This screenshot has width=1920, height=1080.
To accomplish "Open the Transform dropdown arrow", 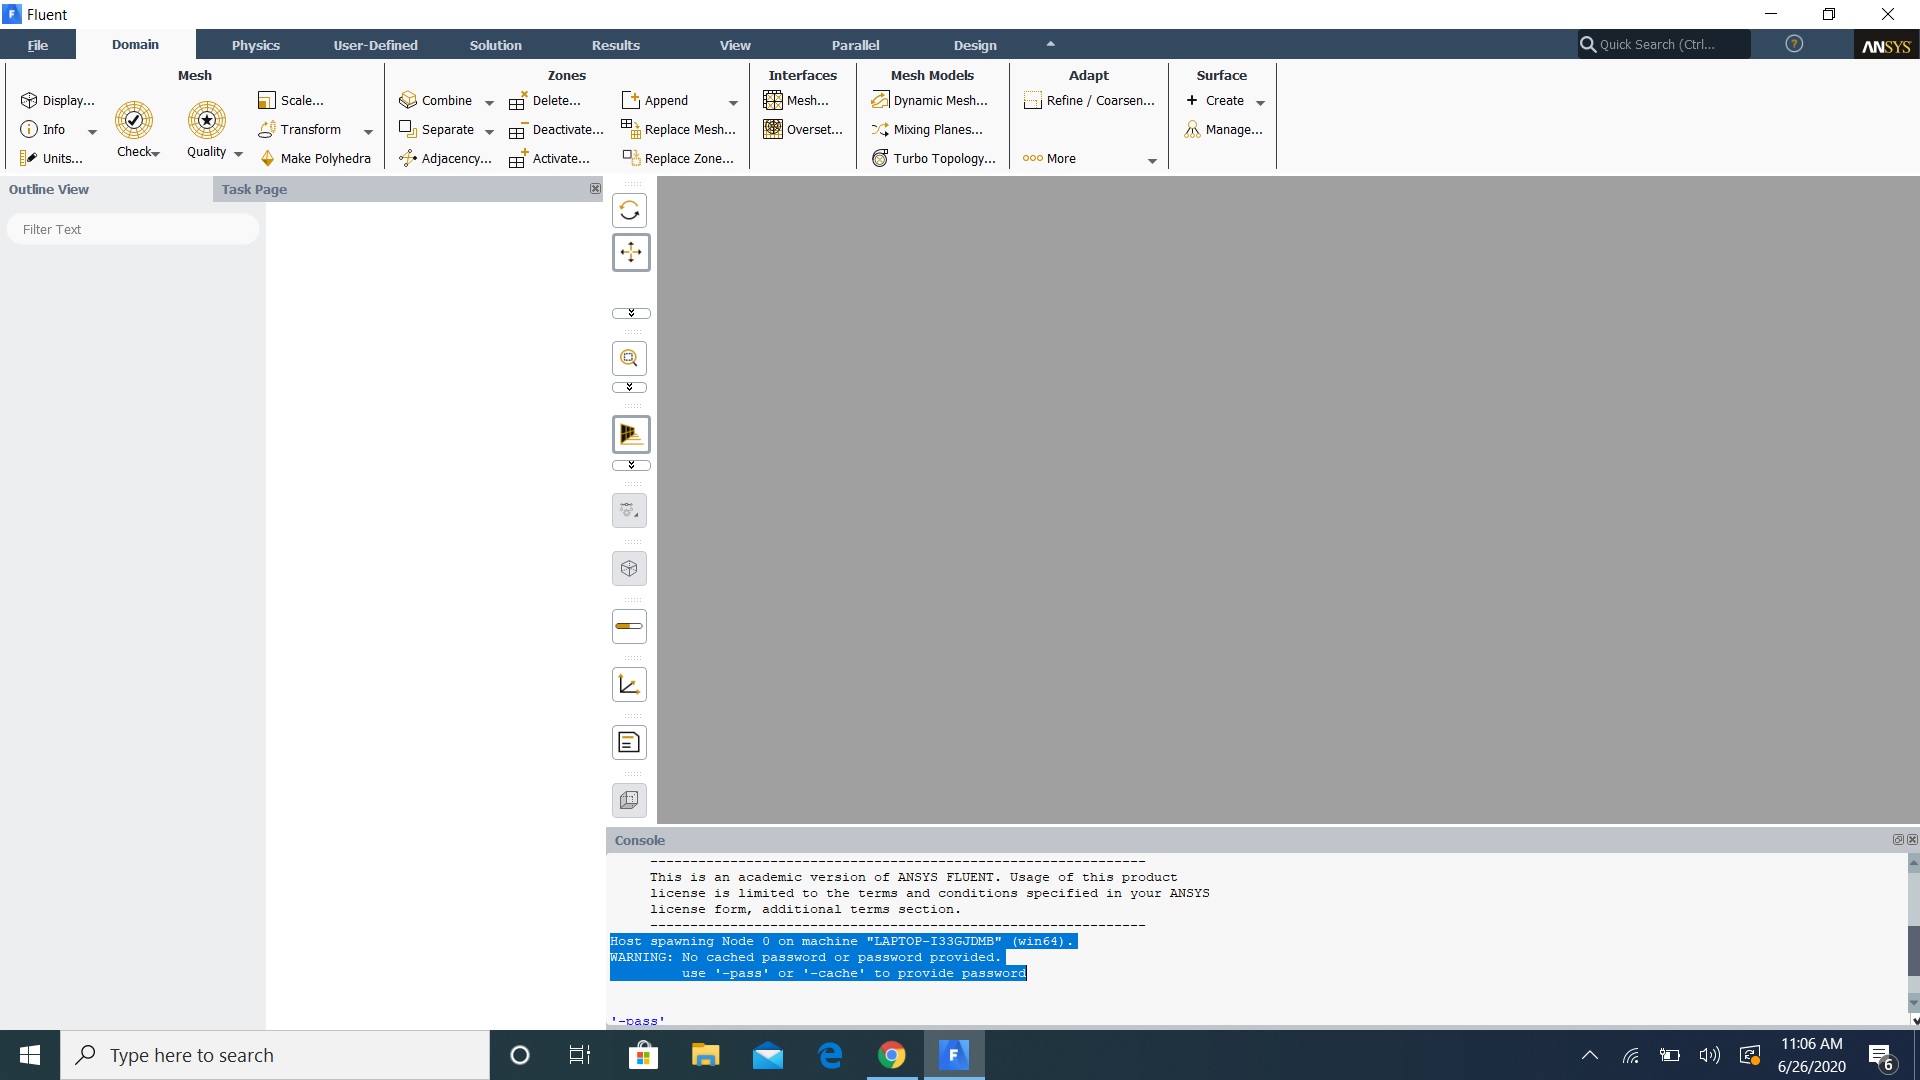I will (x=368, y=131).
